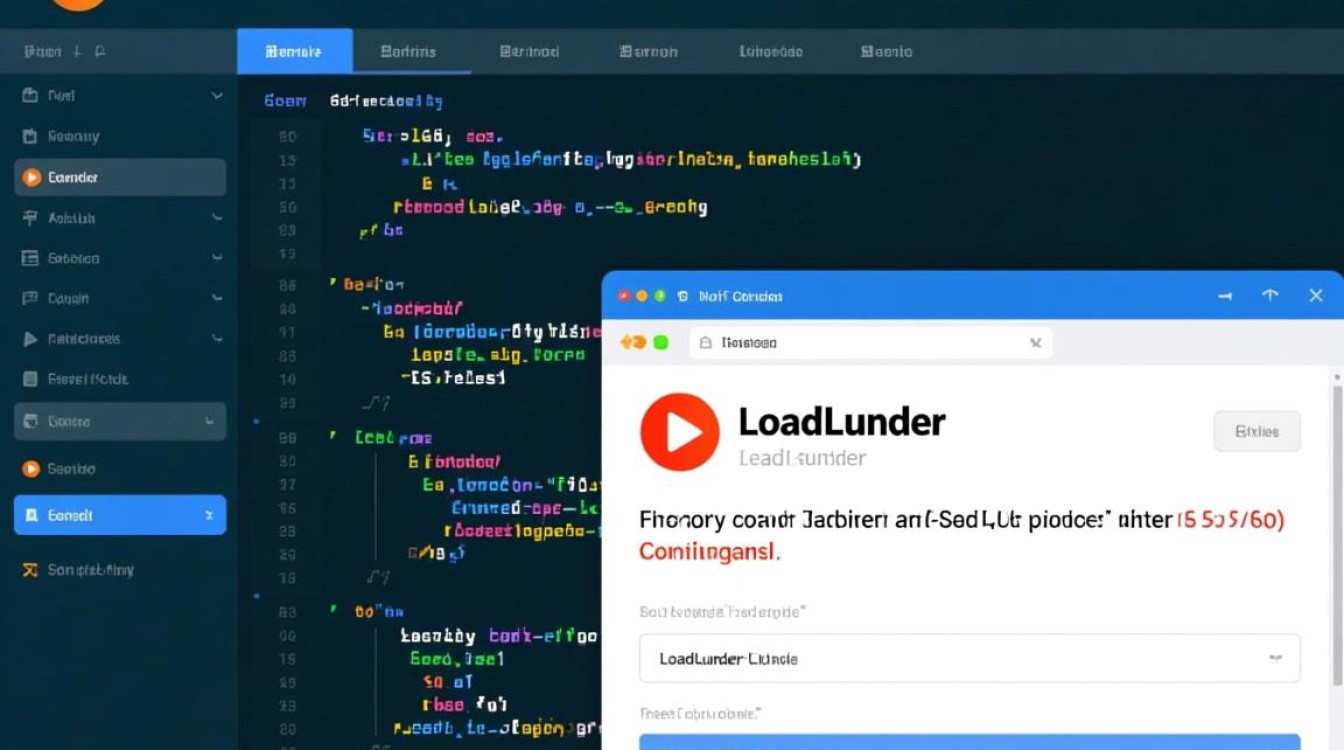The width and height of the screenshot is (1344, 750).
Task: Expand the References sidebar chevron
Action: tap(215, 338)
